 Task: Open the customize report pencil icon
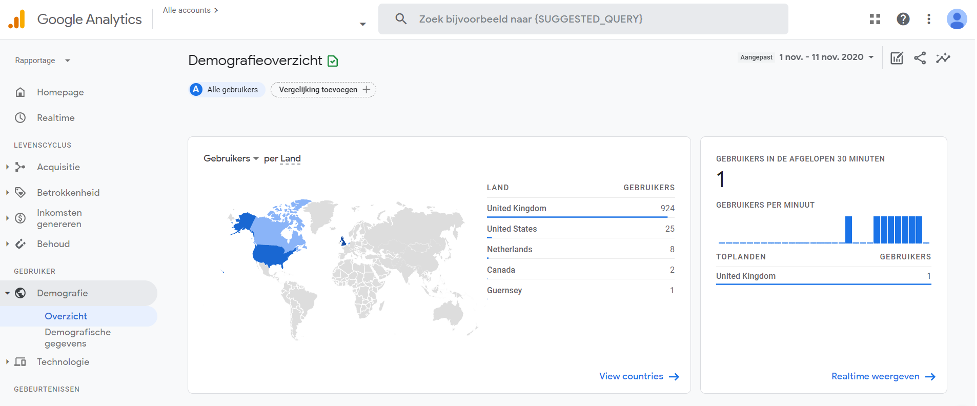pyautogui.click(x=897, y=58)
